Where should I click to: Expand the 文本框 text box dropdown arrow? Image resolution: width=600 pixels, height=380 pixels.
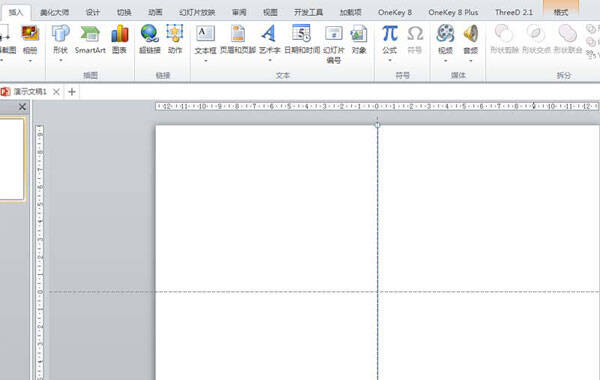pos(205,60)
